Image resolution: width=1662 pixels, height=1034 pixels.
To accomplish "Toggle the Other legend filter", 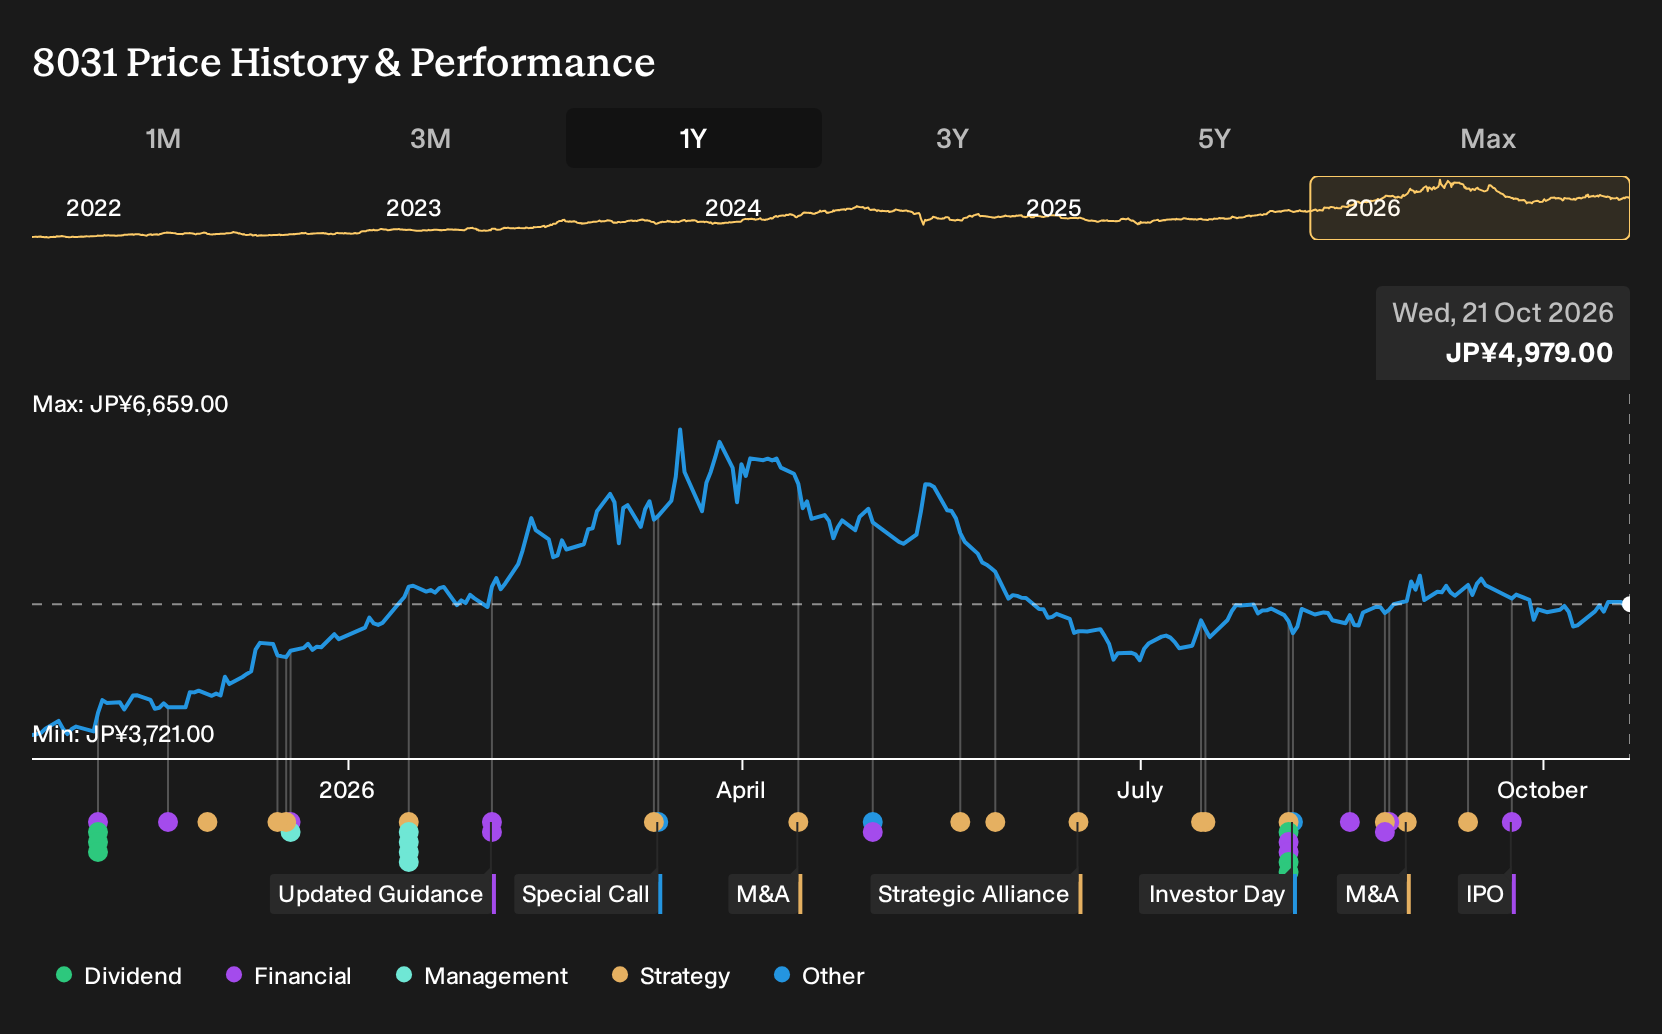I will coord(819,976).
